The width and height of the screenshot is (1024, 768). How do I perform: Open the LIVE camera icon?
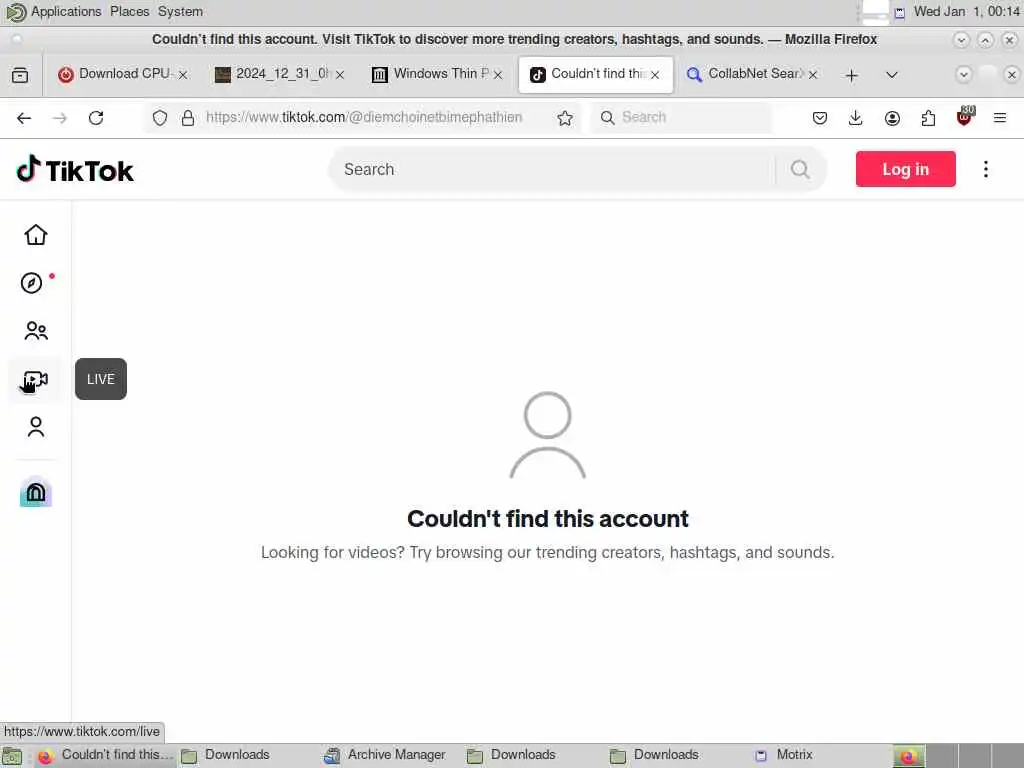36,379
